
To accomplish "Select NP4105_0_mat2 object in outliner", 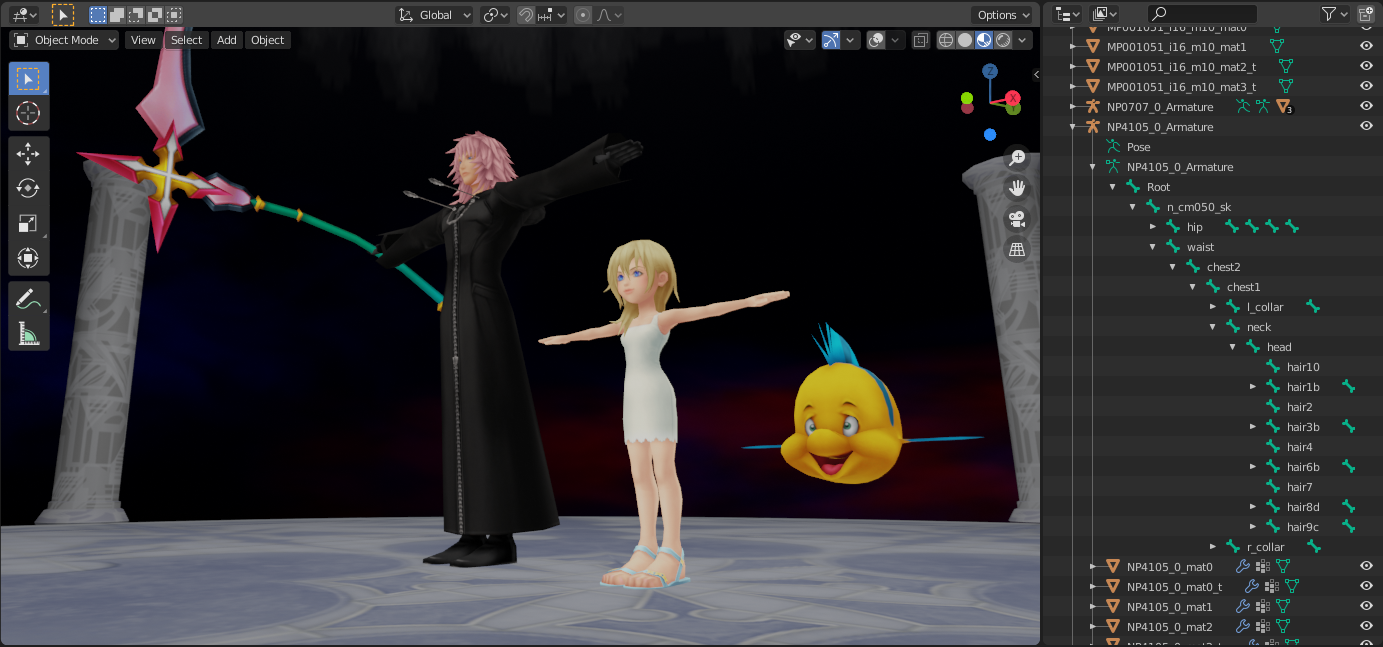I will (1169, 627).
